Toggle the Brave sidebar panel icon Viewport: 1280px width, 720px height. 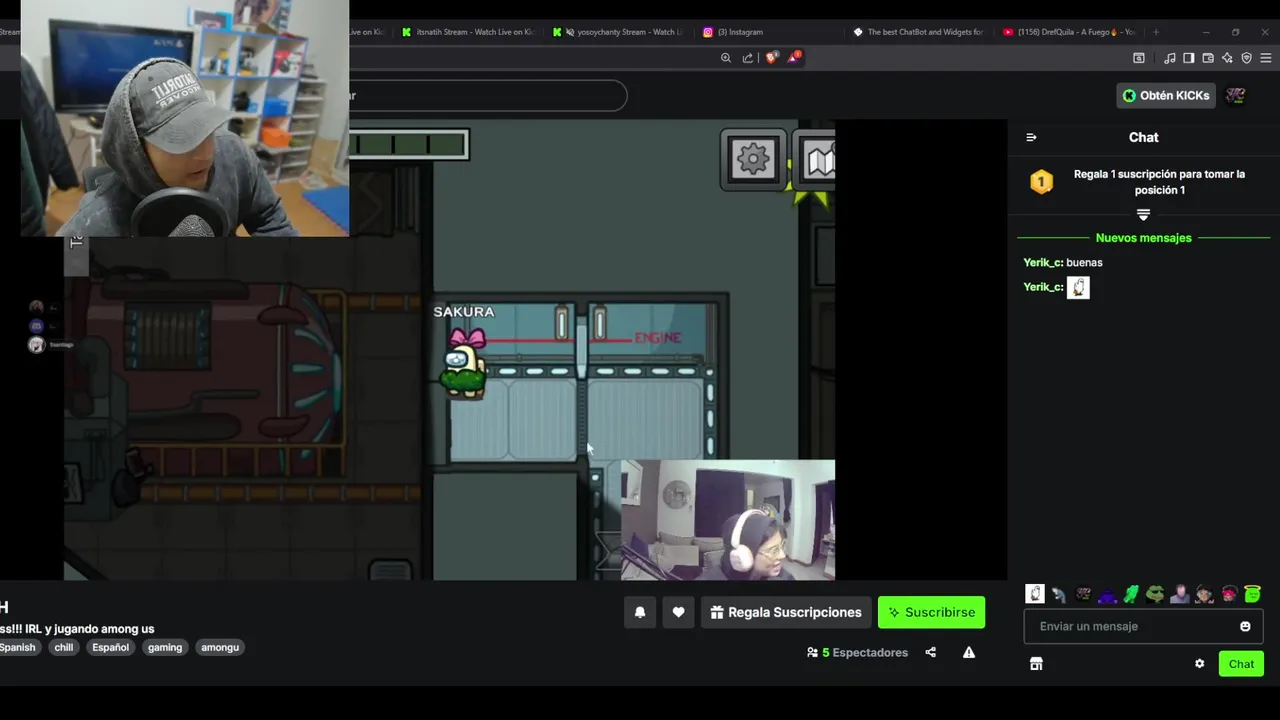tap(1188, 58)
